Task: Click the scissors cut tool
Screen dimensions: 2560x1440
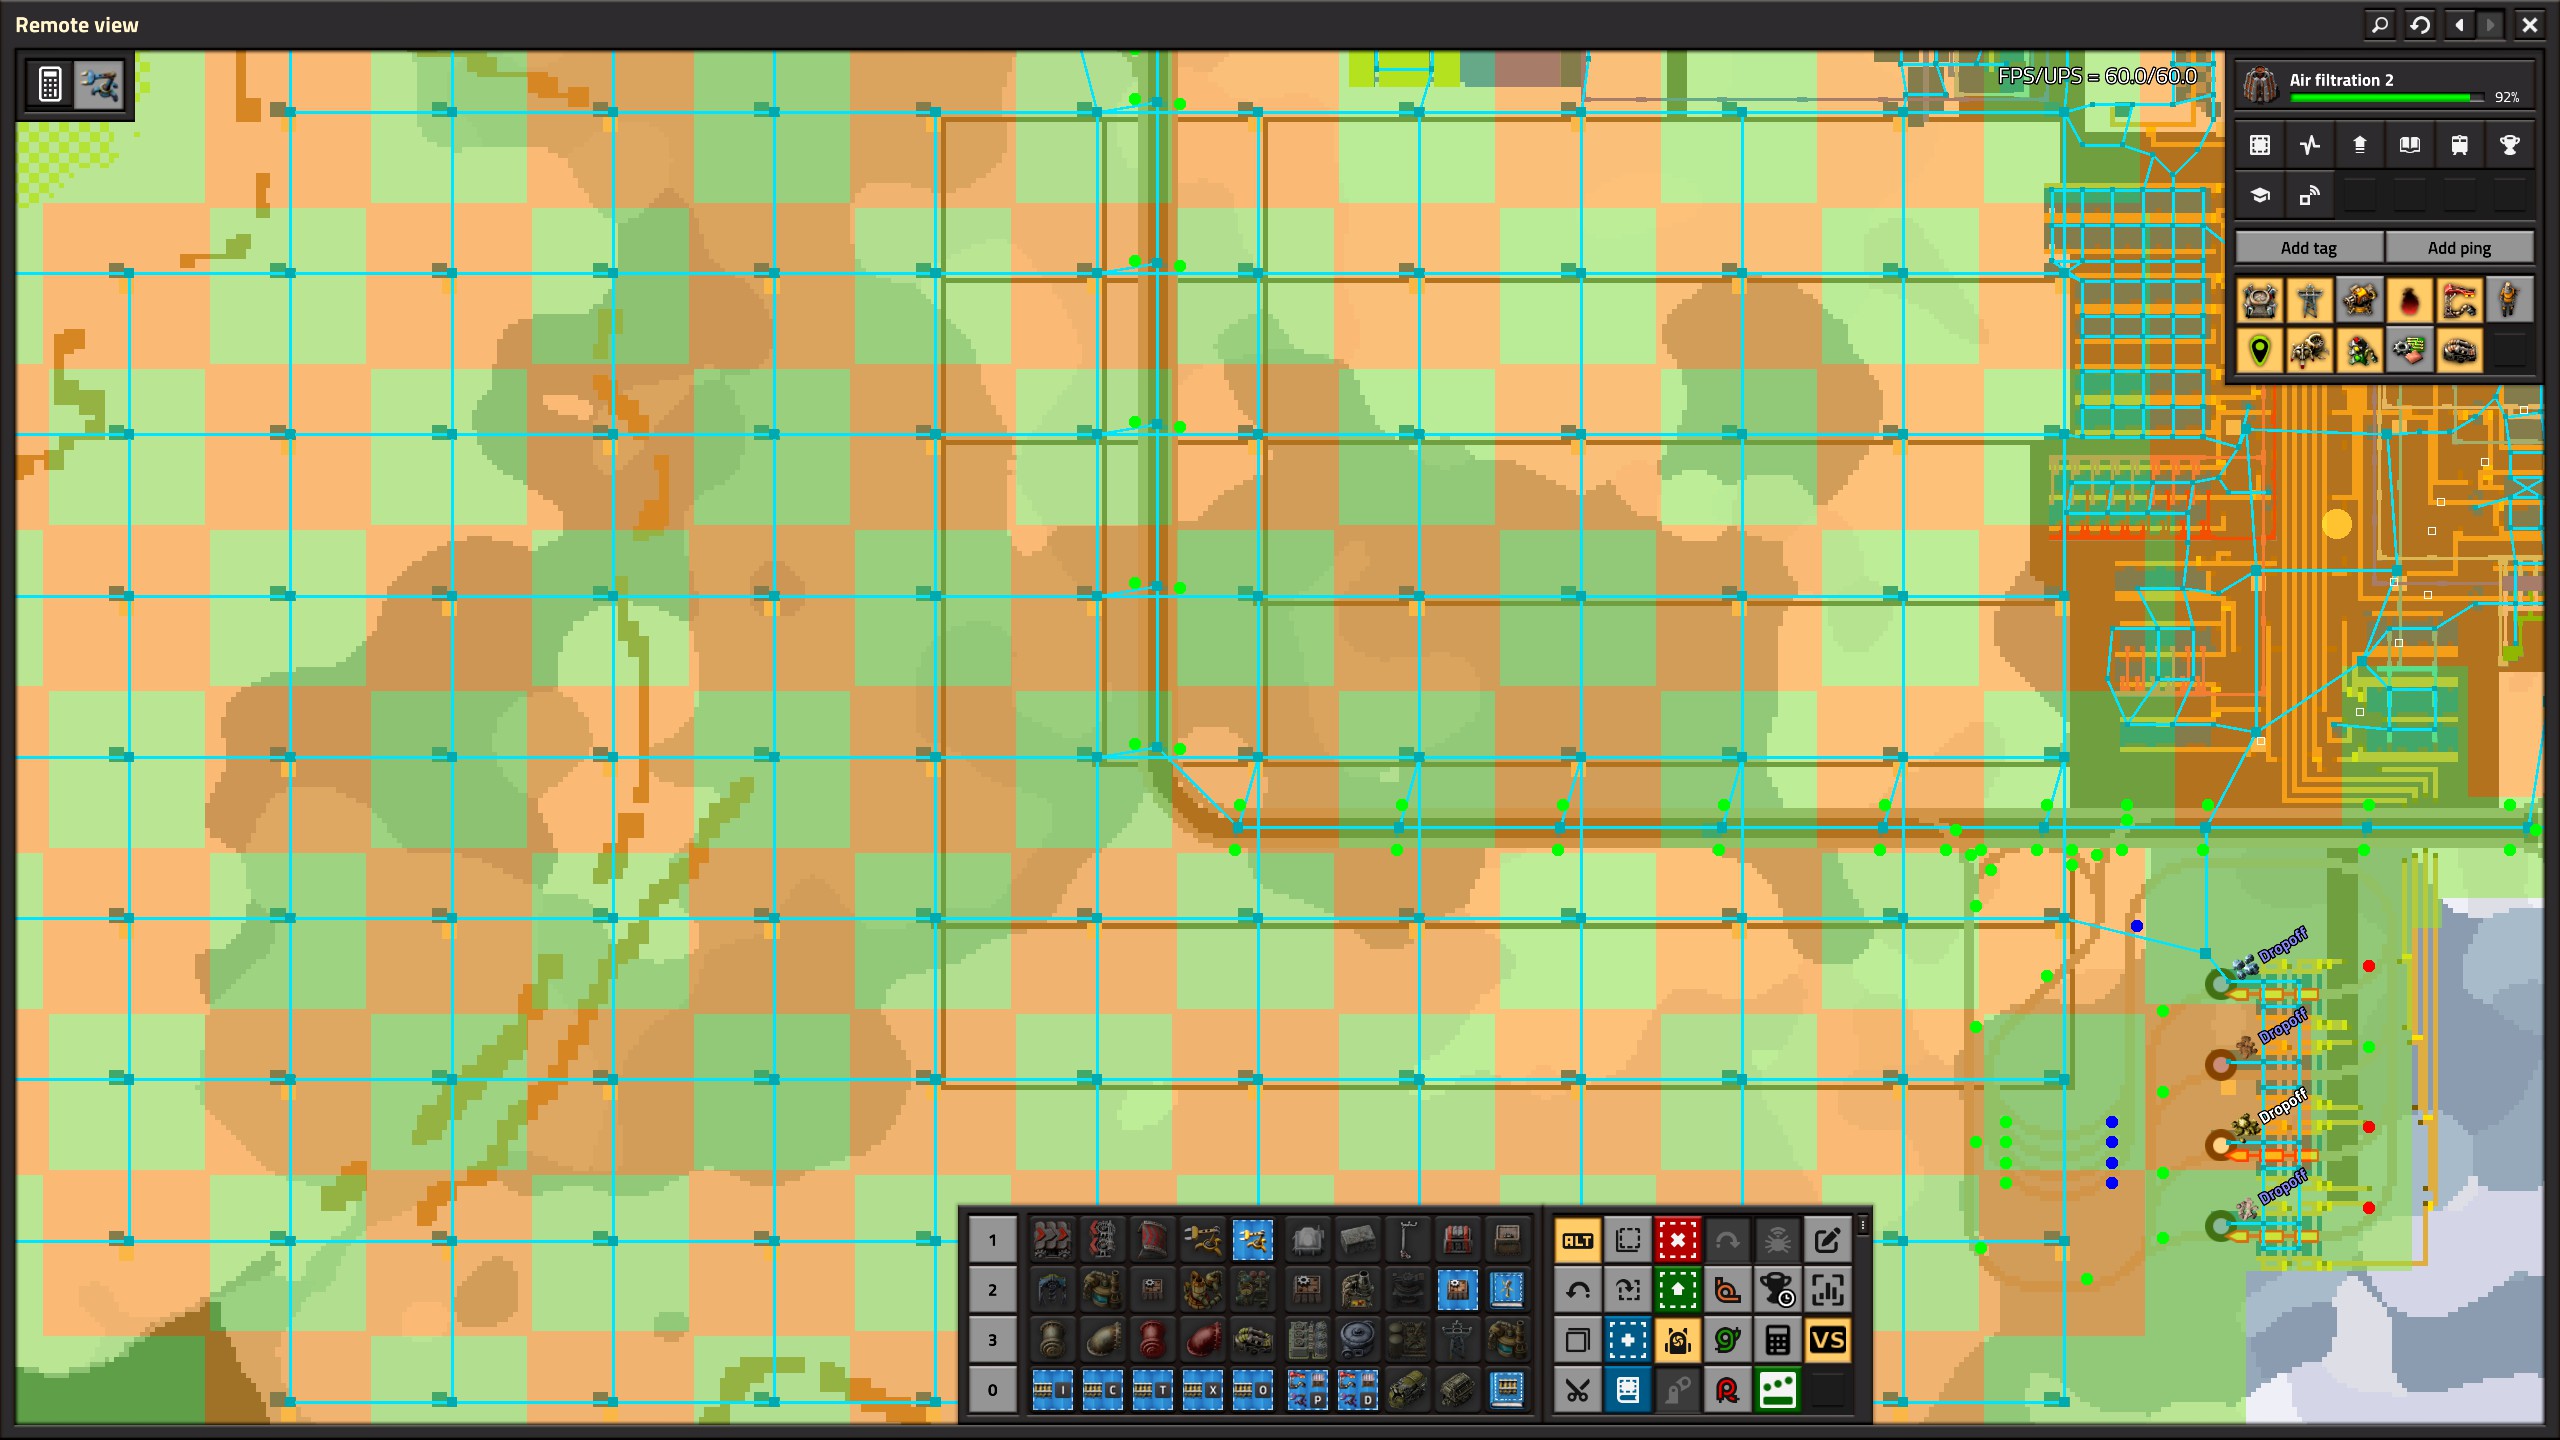Action: (1577, 1390)
